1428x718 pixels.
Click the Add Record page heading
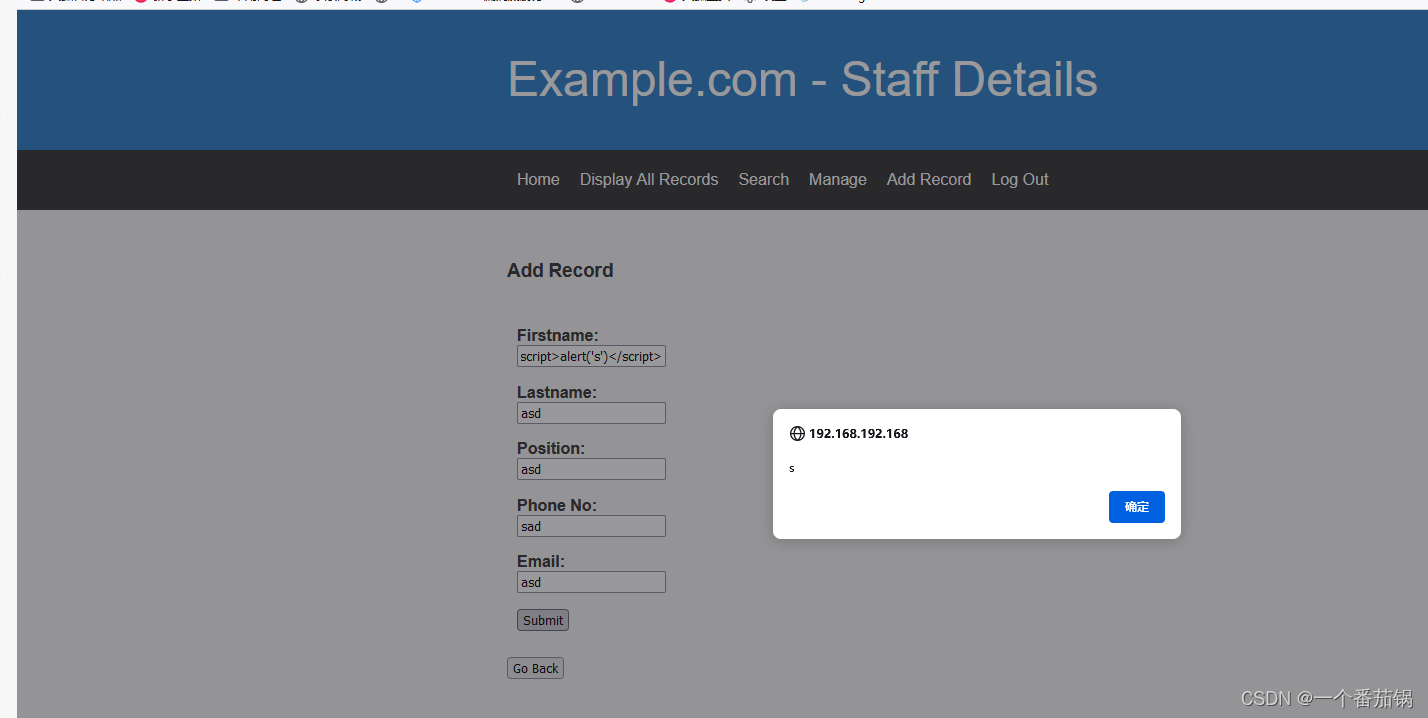pos(560,270)
